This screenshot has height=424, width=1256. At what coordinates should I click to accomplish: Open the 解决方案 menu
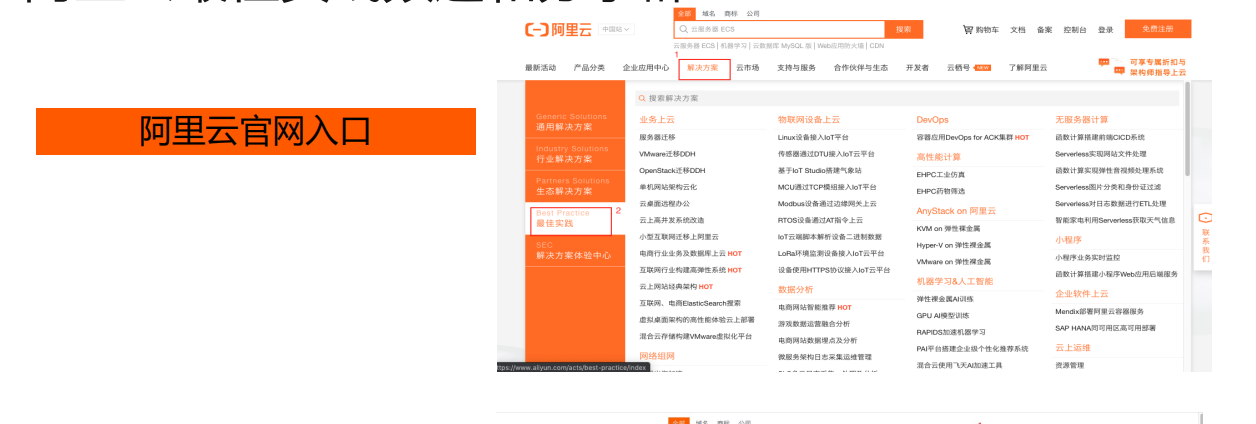tap(703, 68)
